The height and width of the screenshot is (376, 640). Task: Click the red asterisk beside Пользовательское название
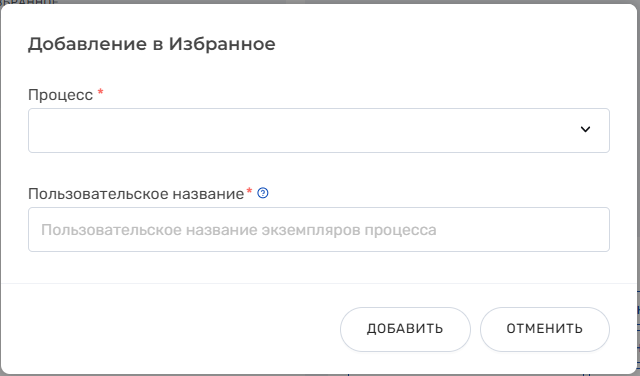pos(249,191)
